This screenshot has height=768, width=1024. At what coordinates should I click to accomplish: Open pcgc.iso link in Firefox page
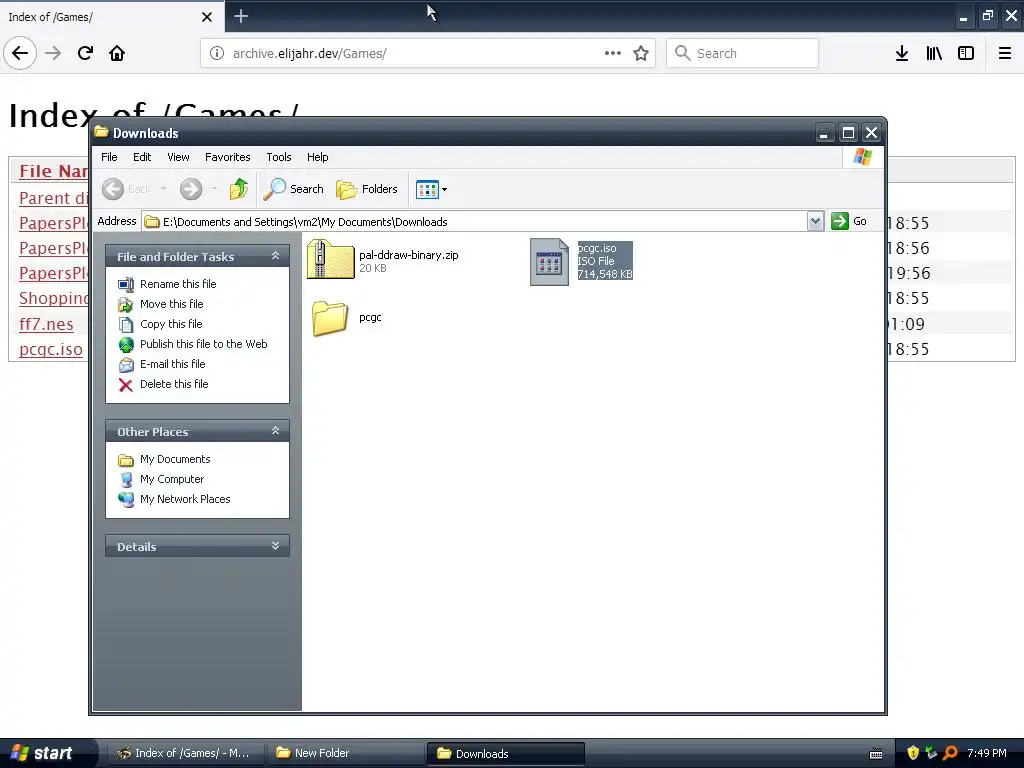point(51,349)
